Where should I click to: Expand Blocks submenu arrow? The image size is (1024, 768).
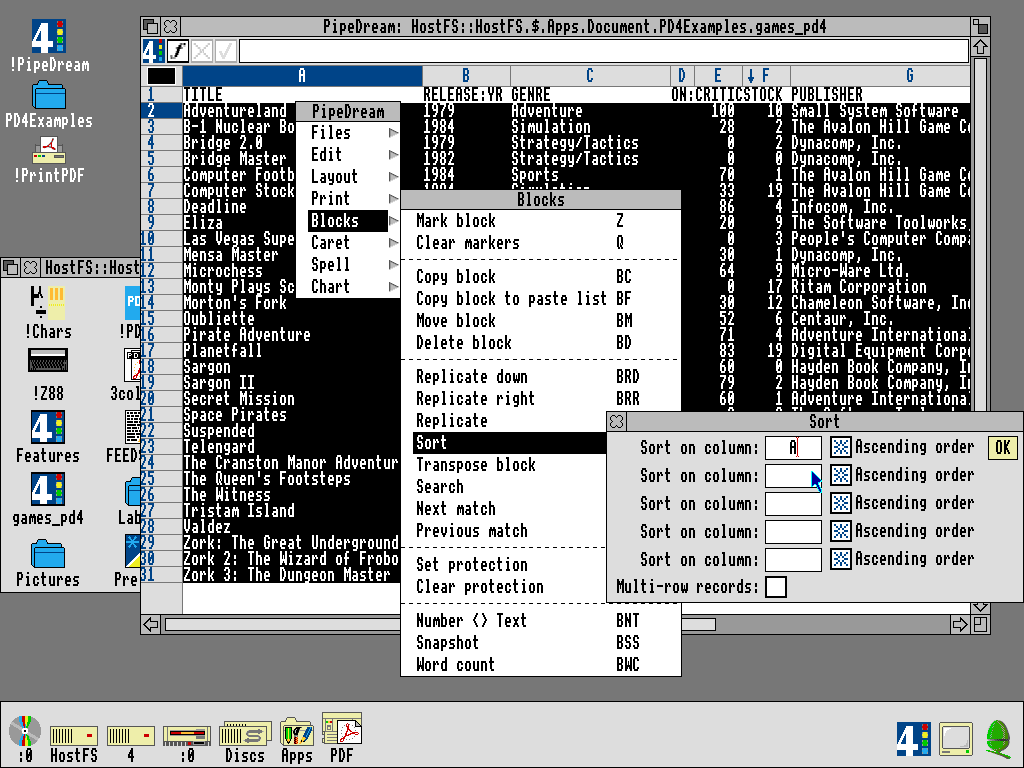pos(392,221)
